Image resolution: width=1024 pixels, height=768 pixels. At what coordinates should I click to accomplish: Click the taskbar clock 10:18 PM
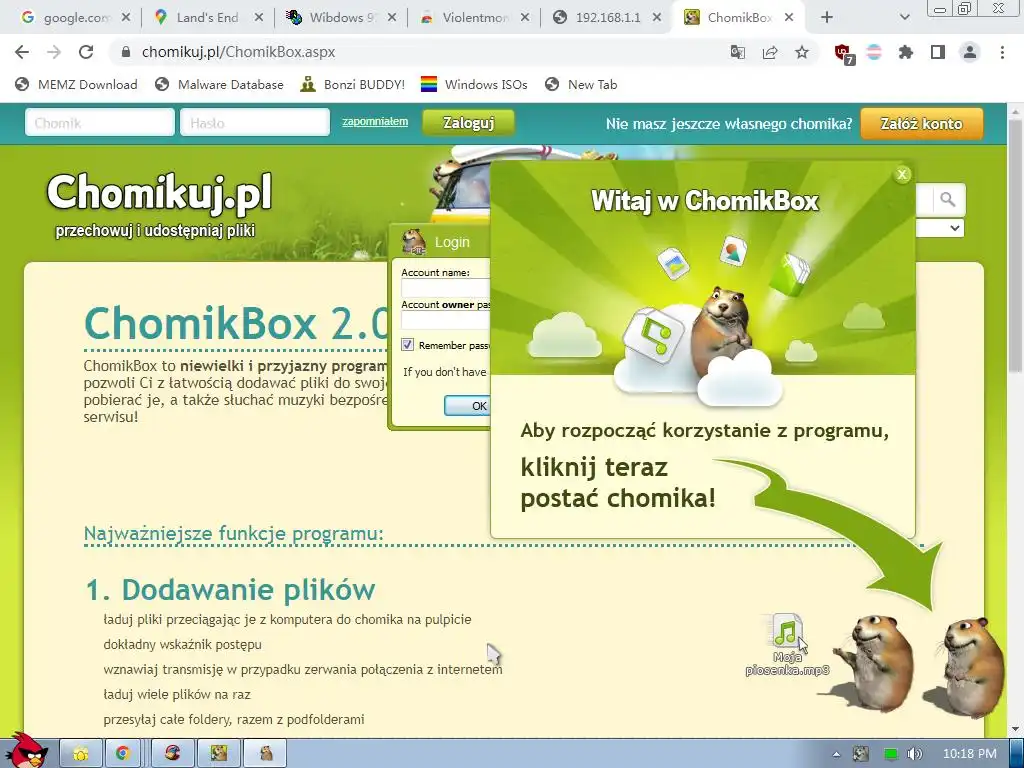coord(970,754)
